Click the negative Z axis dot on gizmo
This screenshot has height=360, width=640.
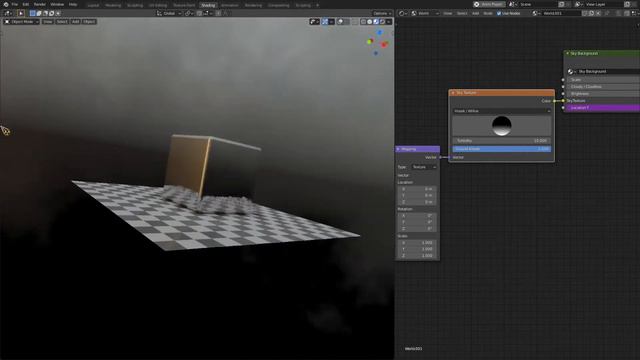coord(376,53)
